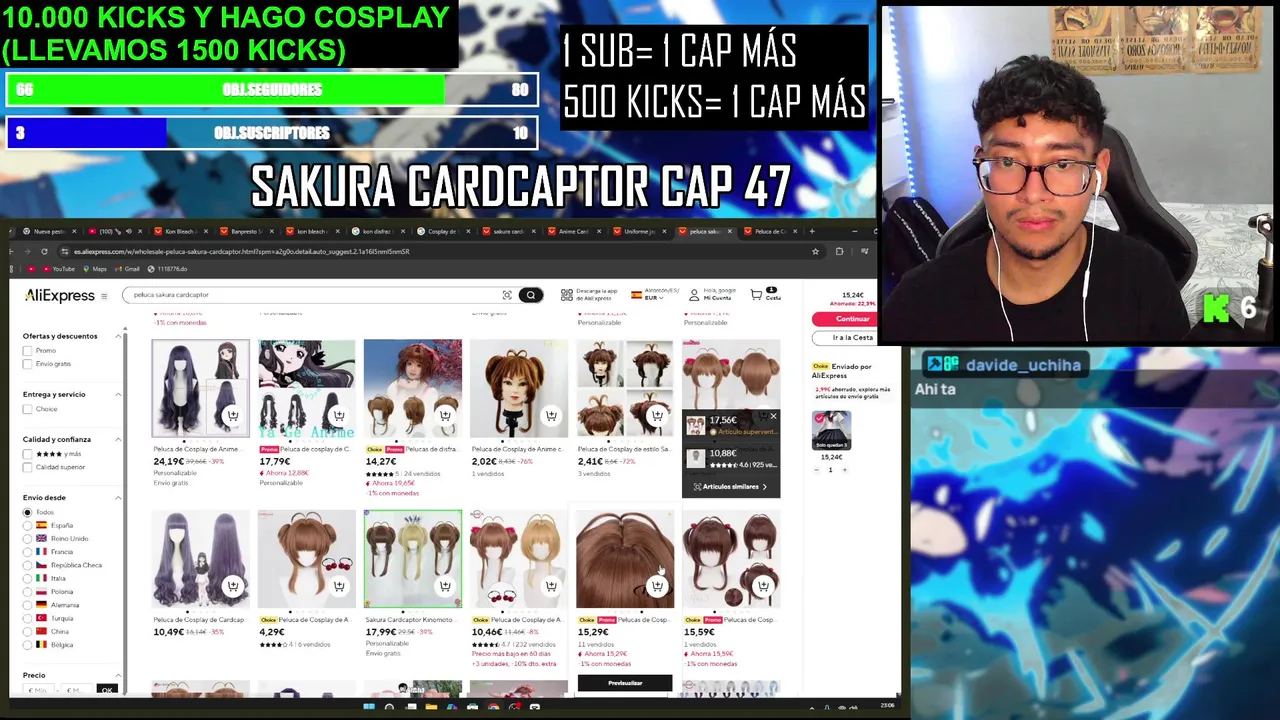The image size is (1280, 720).
Task: Add the 17,99€ Sakura Kinomoto wig to cart
Action: [445, 586]
